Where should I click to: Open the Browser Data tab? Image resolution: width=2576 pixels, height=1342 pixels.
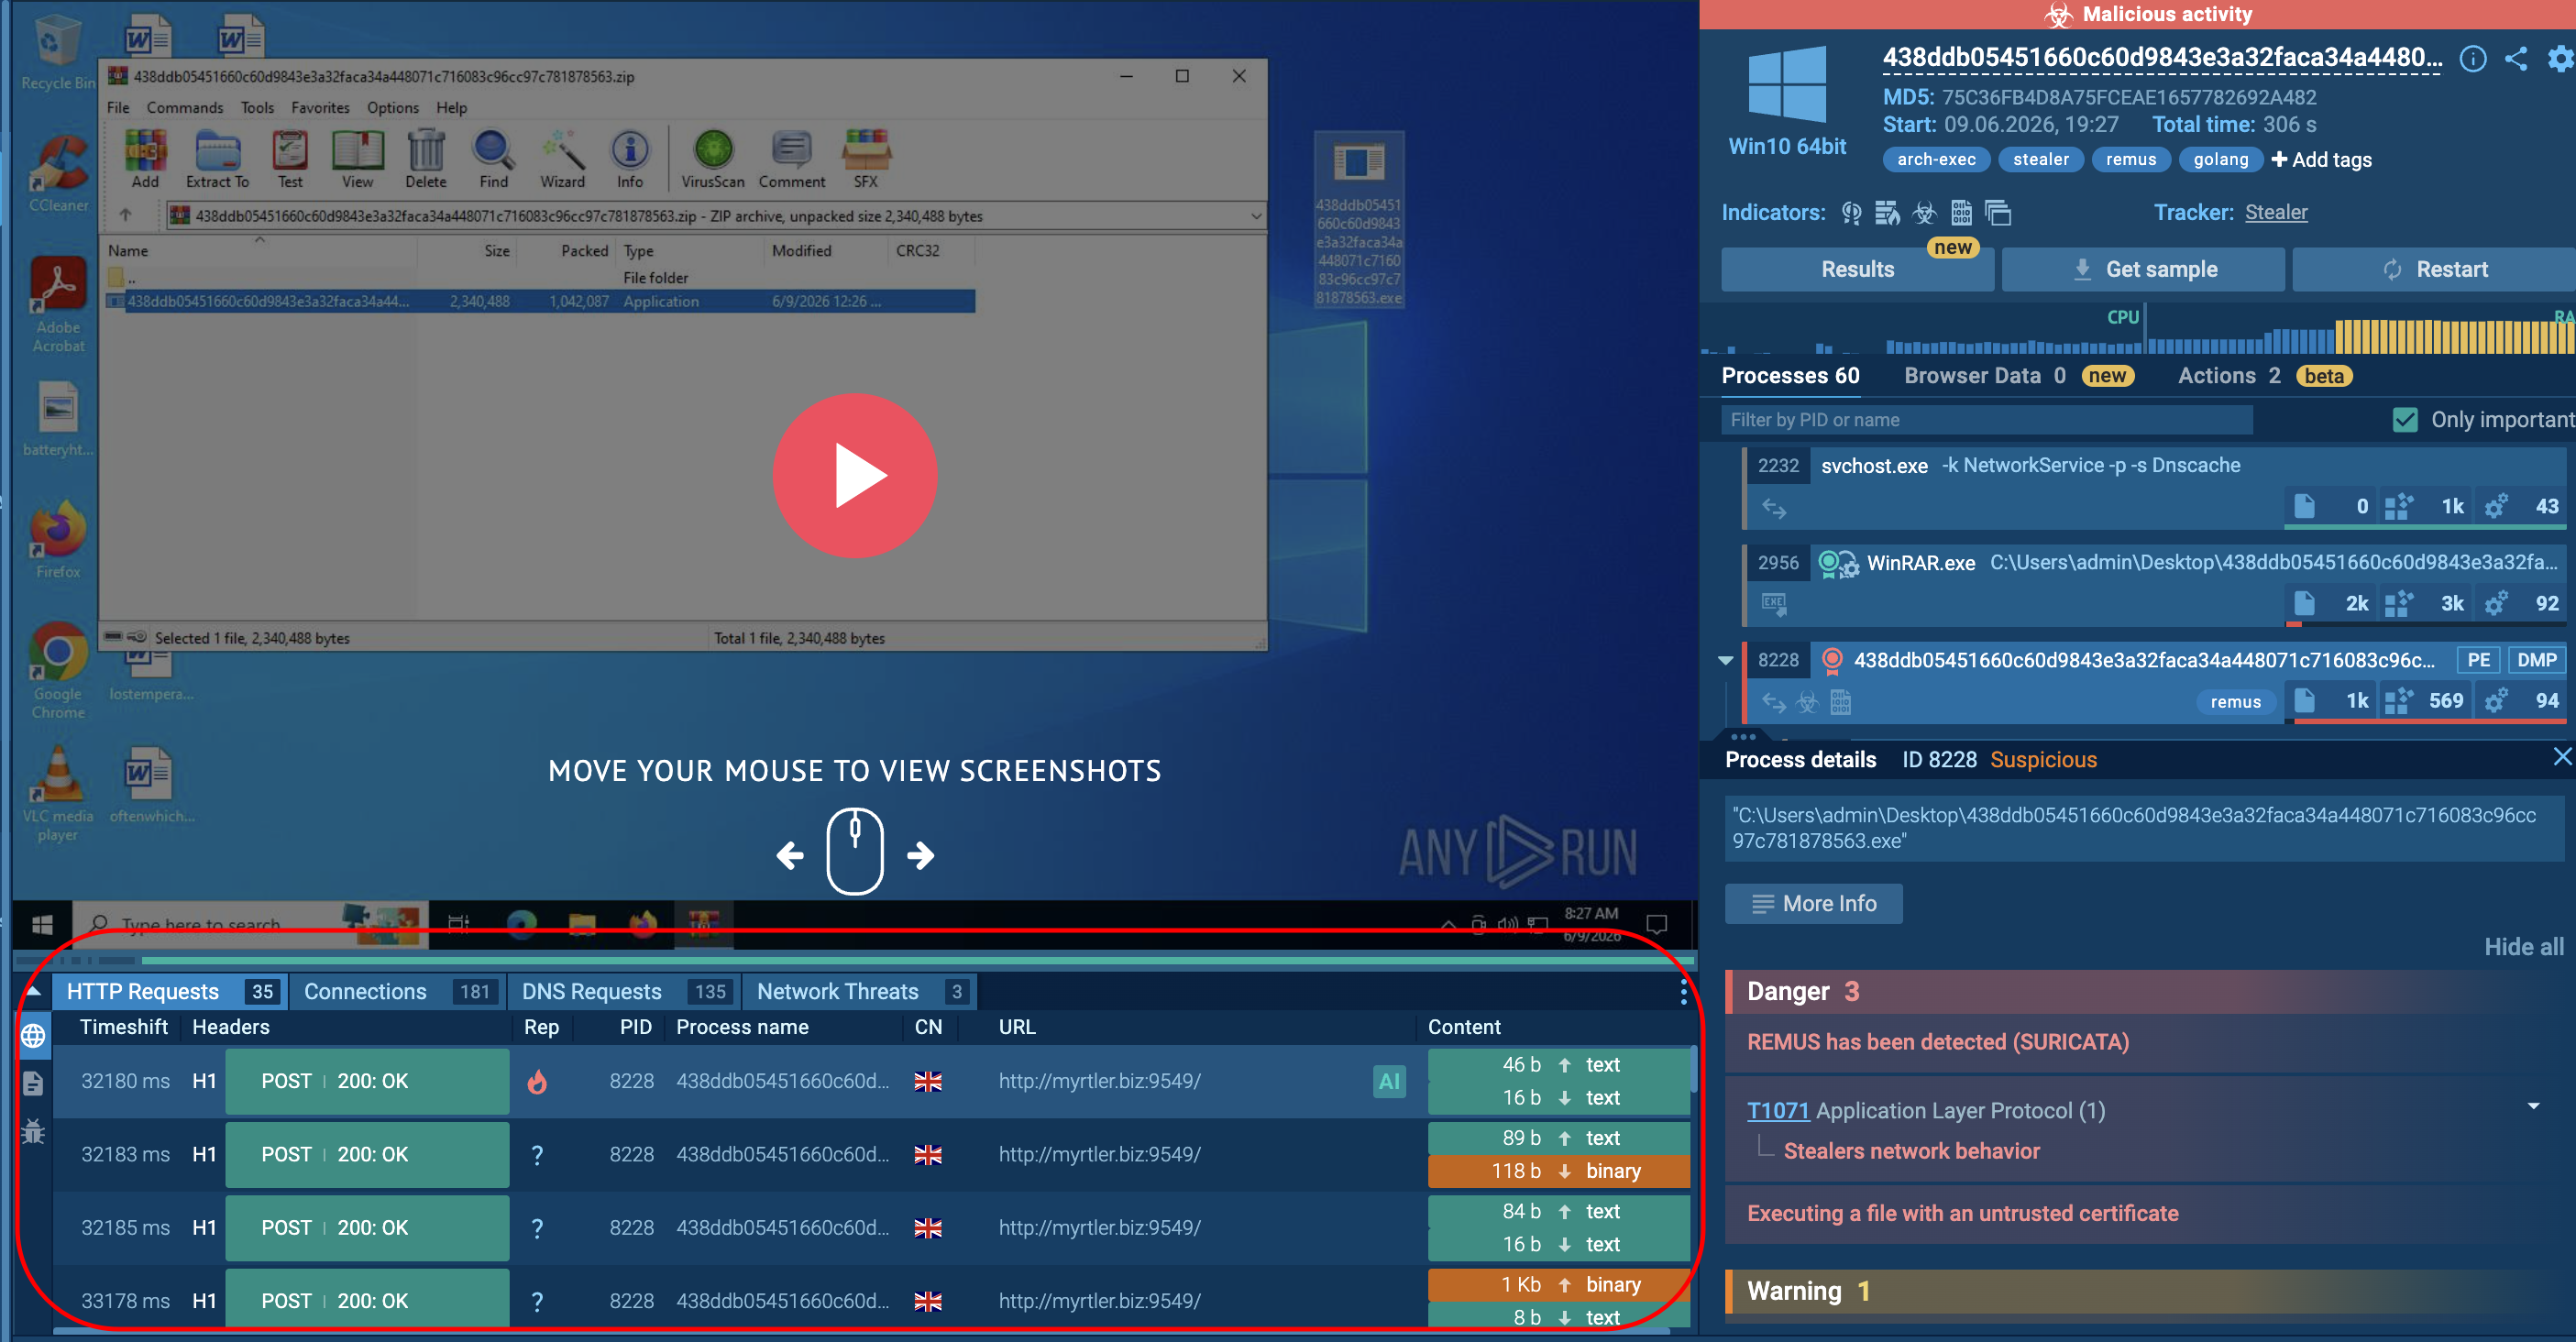point(2018,376)
